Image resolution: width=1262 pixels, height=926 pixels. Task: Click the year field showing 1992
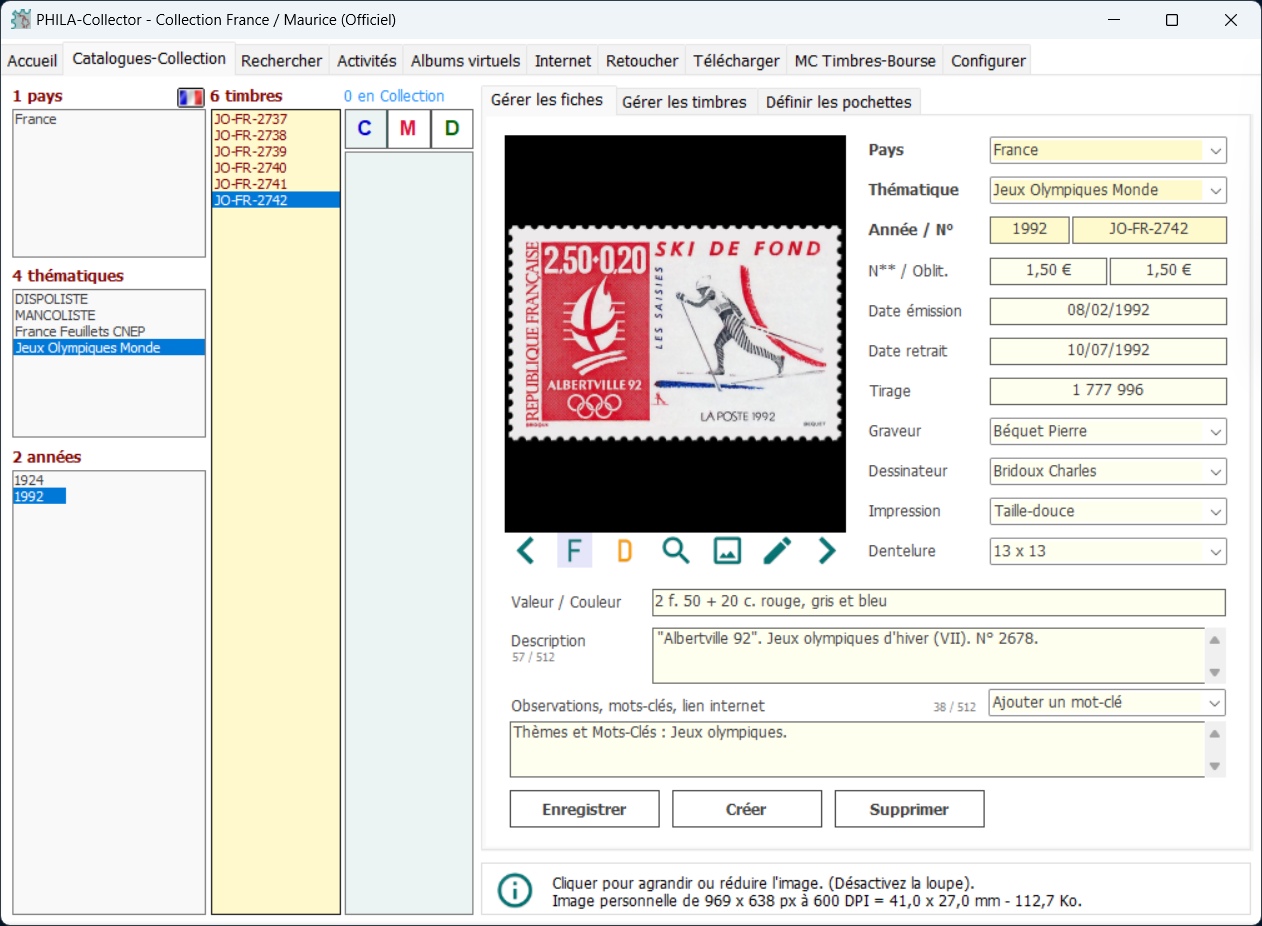1029,230
